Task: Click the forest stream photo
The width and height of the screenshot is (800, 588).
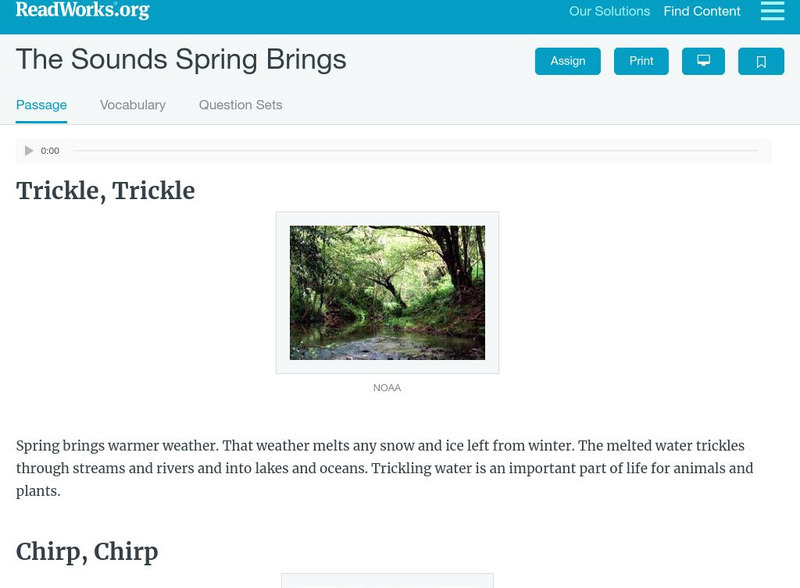Action: pos(387,292)
